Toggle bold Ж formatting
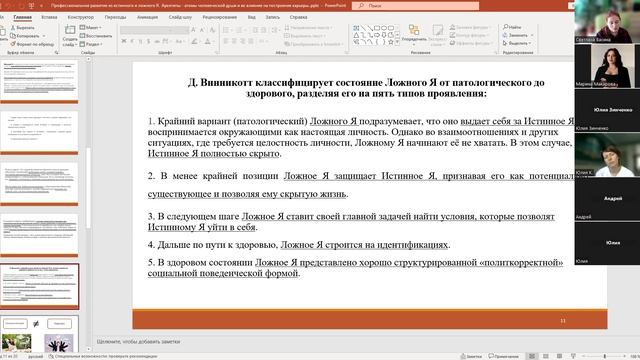Screen dimensions: 640x360 124,41
